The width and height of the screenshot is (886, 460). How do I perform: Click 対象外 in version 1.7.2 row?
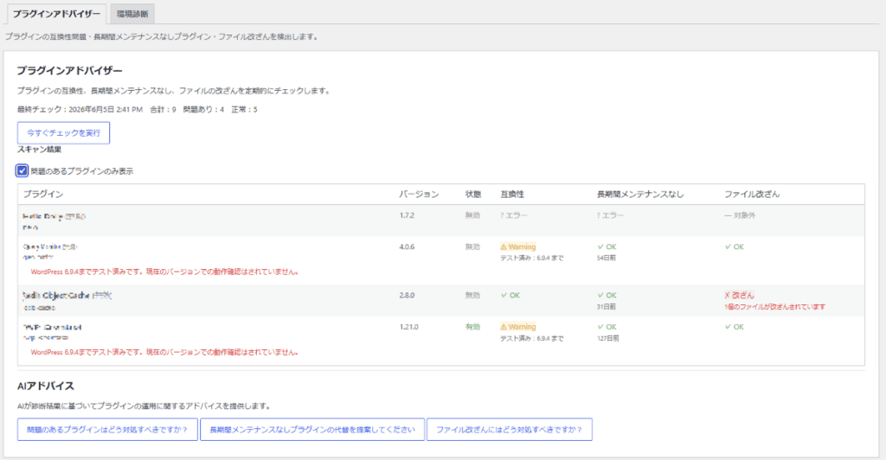[740, 215]
